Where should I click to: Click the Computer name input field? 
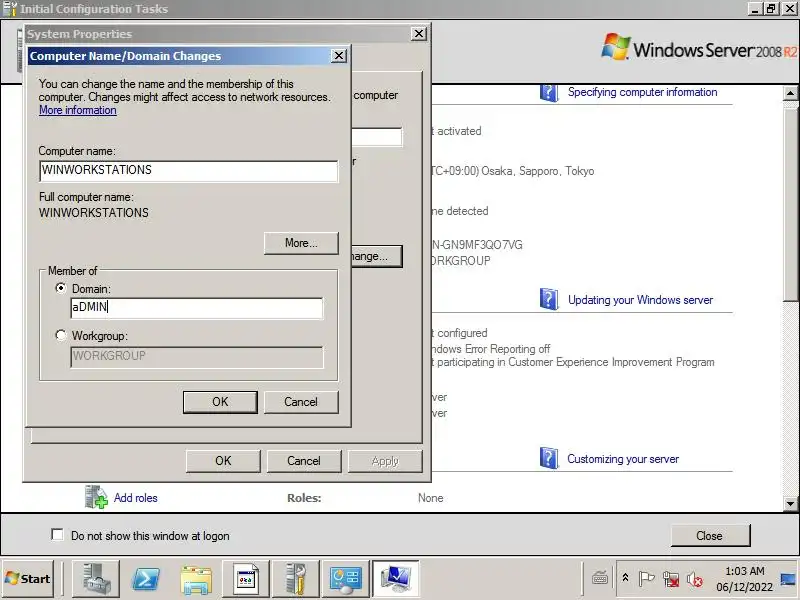coord(188,171)
